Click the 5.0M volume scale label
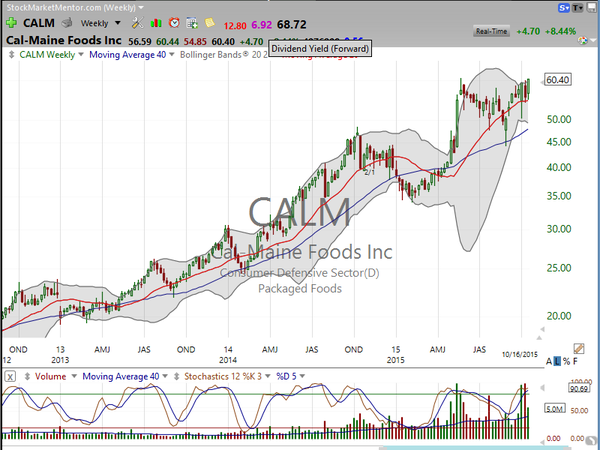The height and width of the screenshot is (450, 600). (554, 409)
